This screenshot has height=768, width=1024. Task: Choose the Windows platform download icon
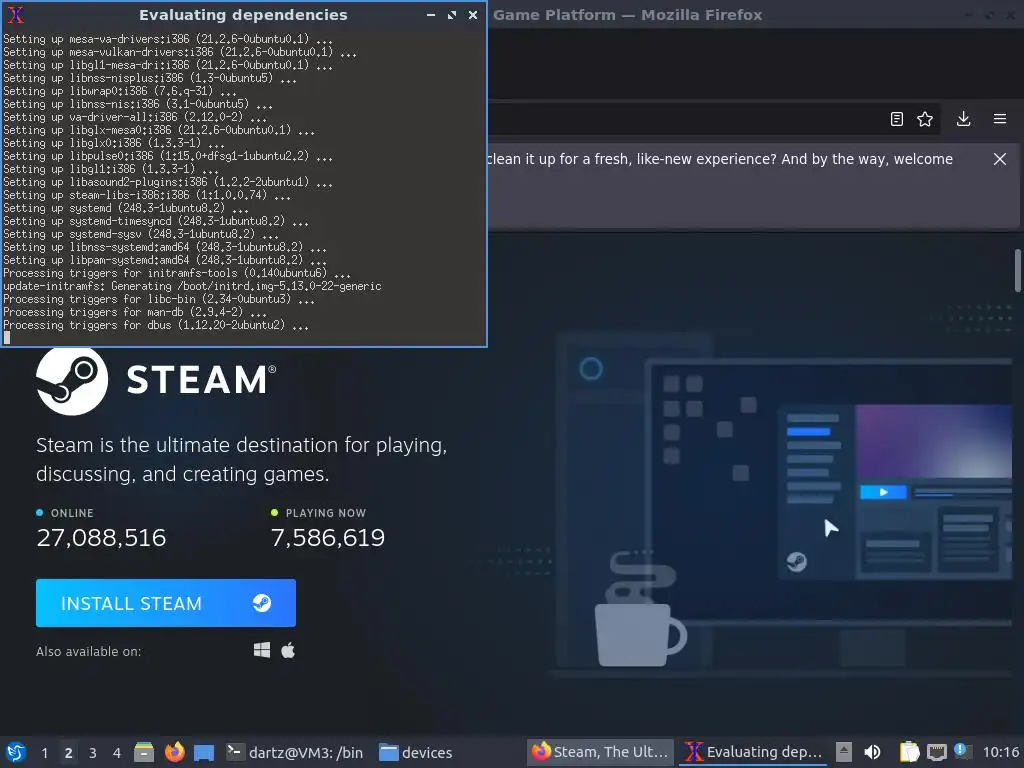click(x=262, y=650)
